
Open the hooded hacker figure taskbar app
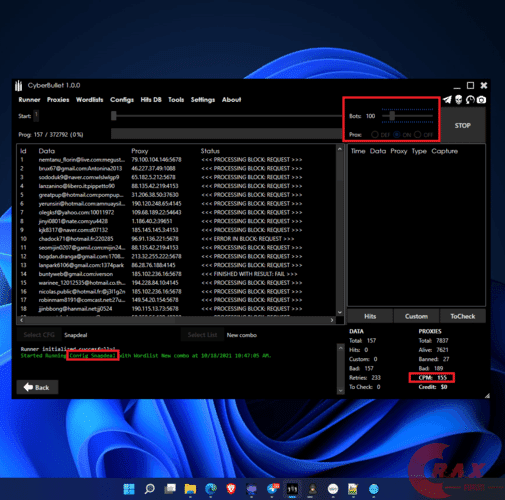click(x=313, y=489)
